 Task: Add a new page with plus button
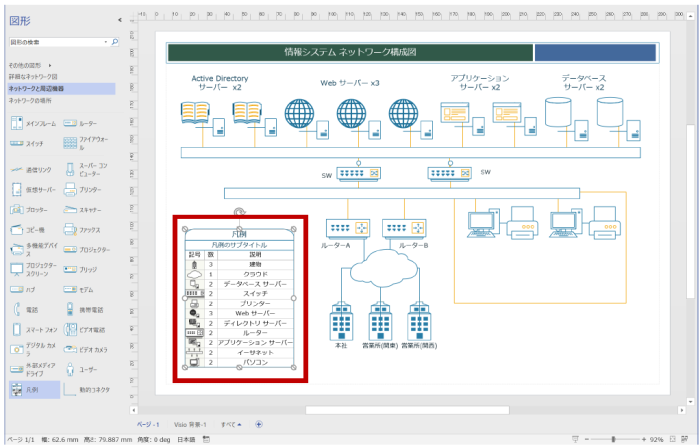[x=259, y=424]
